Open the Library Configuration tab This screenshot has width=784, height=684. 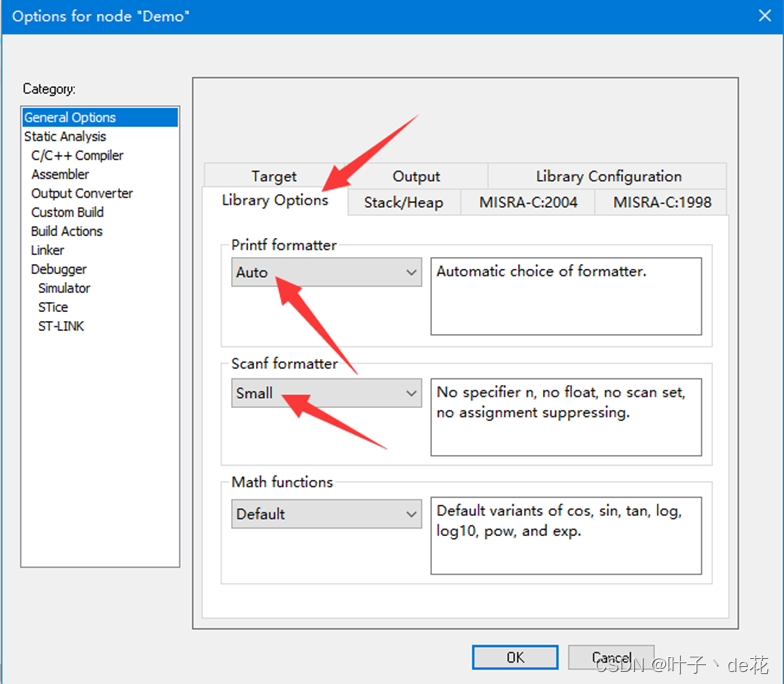608,176
